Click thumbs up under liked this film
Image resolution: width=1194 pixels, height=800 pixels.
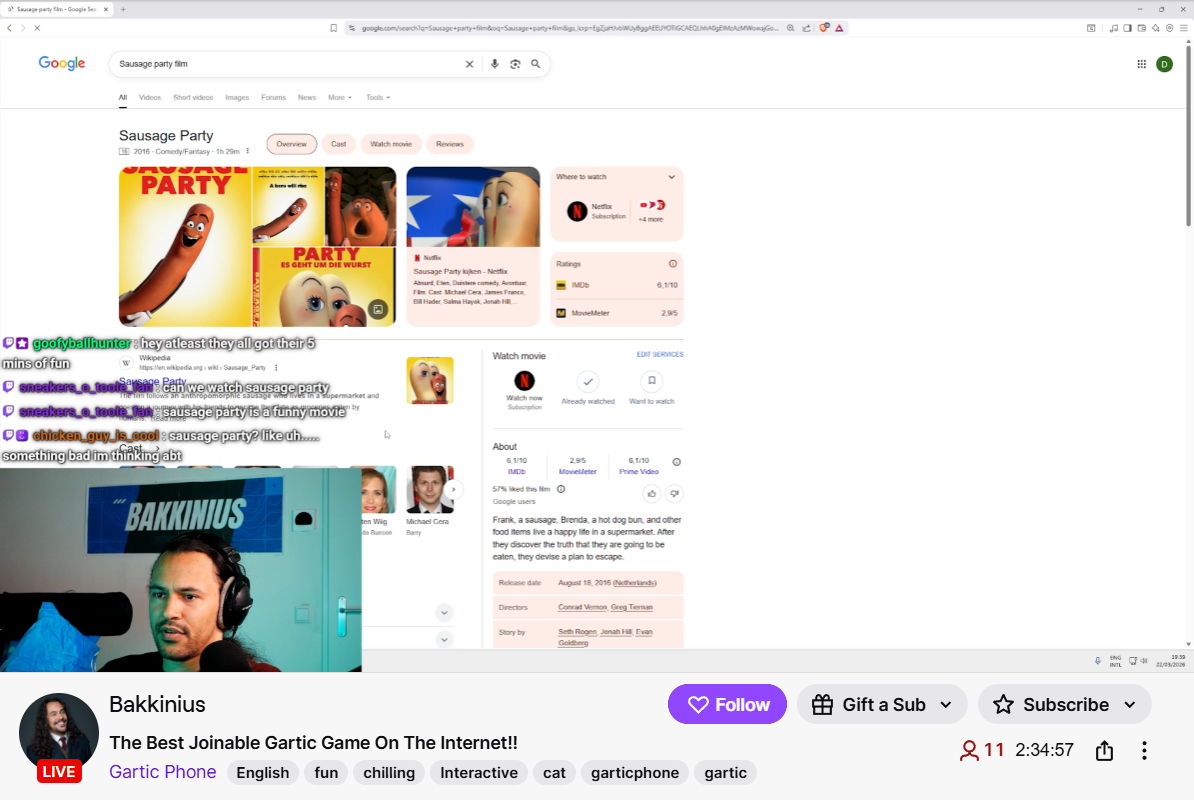(x=652, y=493)
